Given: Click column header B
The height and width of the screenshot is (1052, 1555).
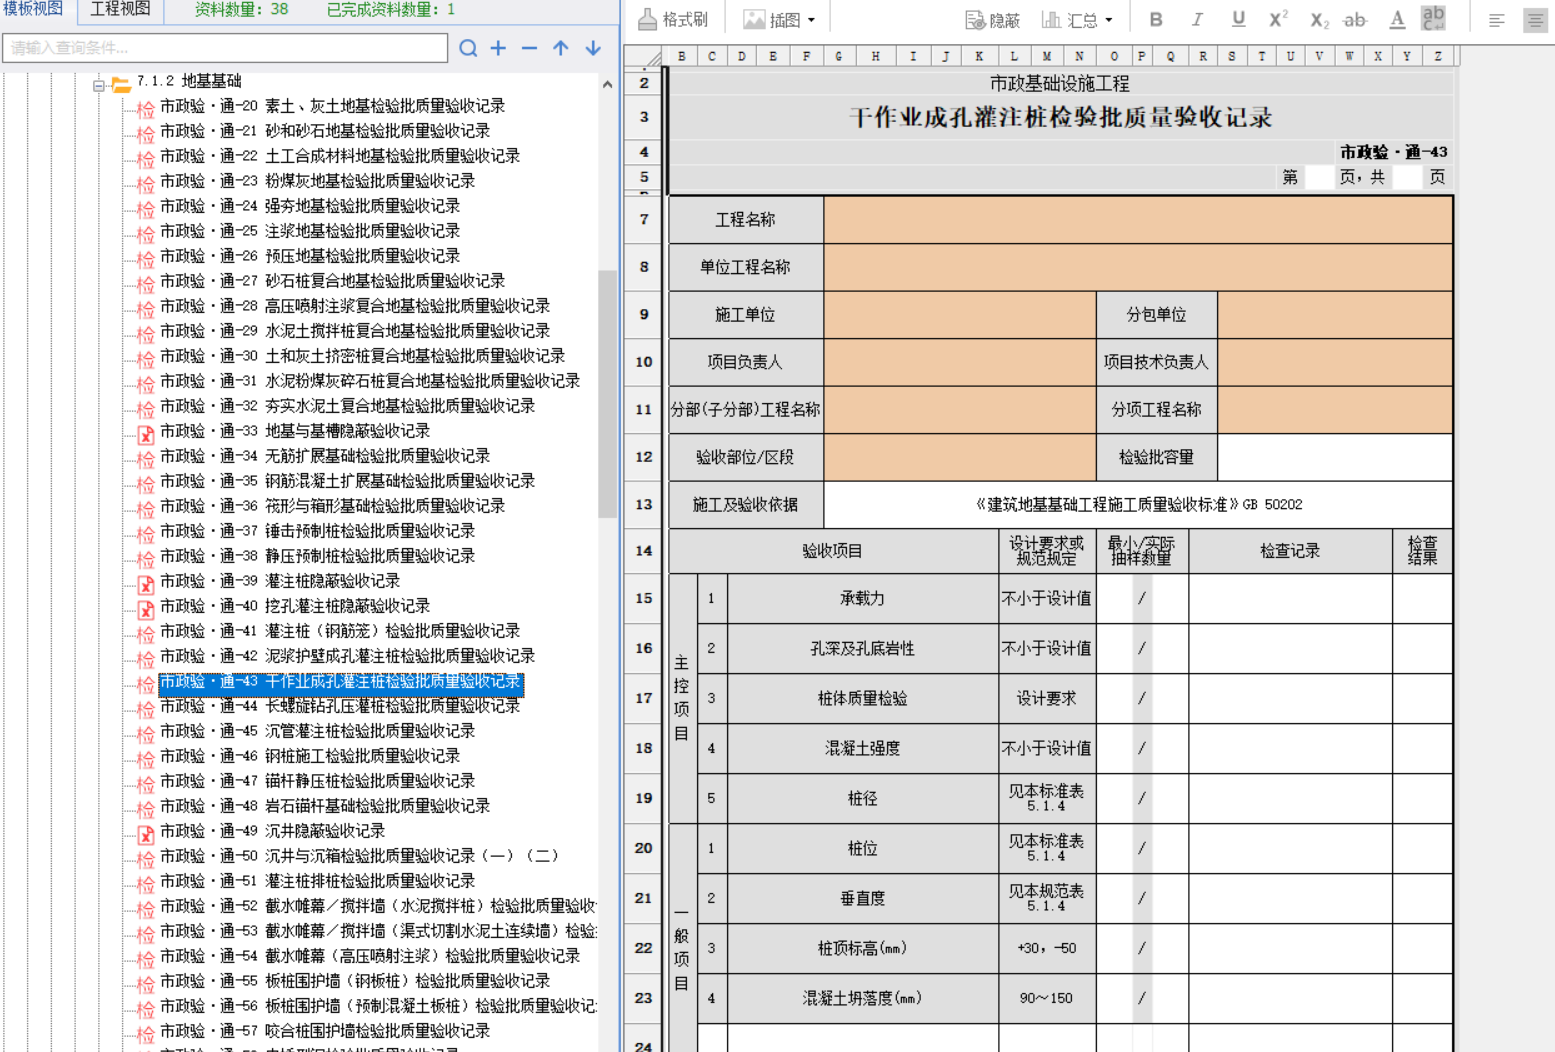Looking at the screenshot, I should [x=682, y=56].
